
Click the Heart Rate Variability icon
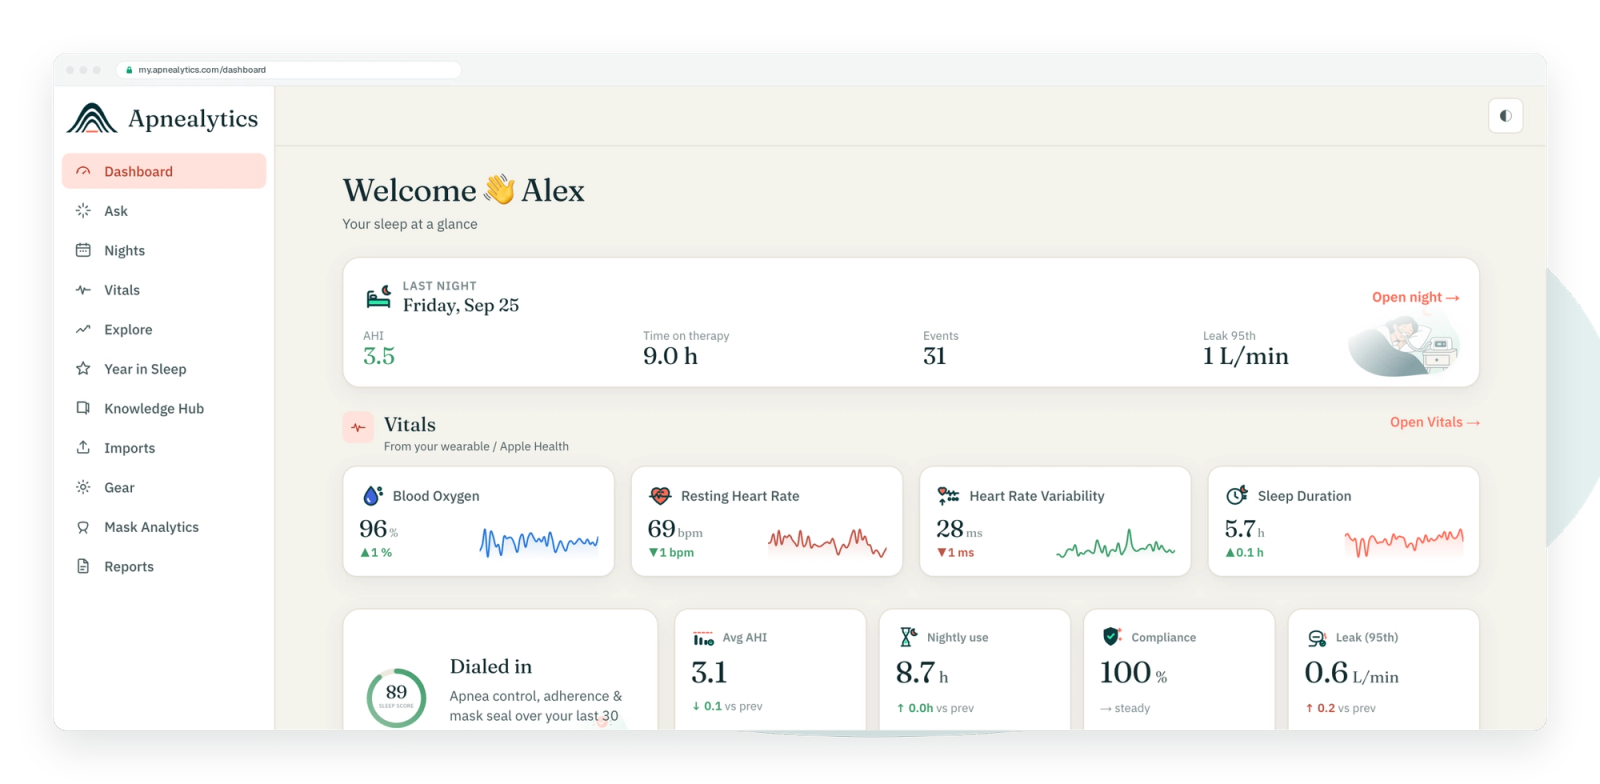[948, 495]
